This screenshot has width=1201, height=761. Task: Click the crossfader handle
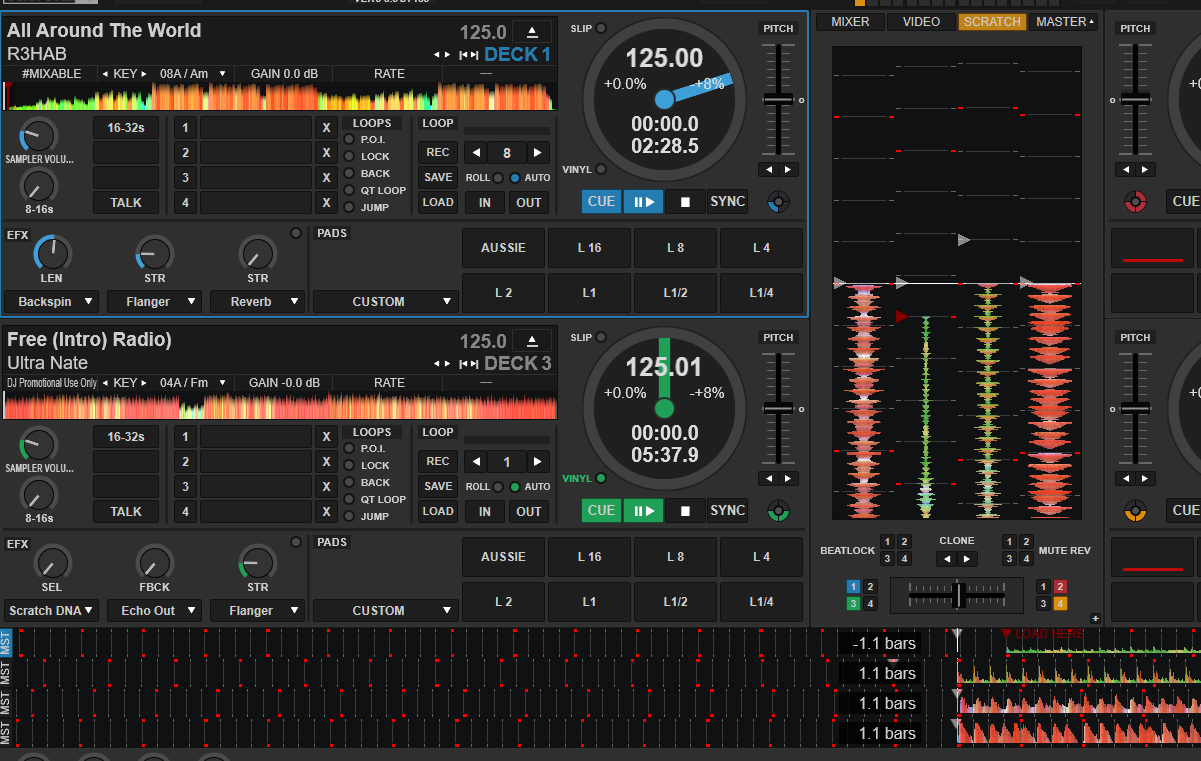(x=958, y=595)
